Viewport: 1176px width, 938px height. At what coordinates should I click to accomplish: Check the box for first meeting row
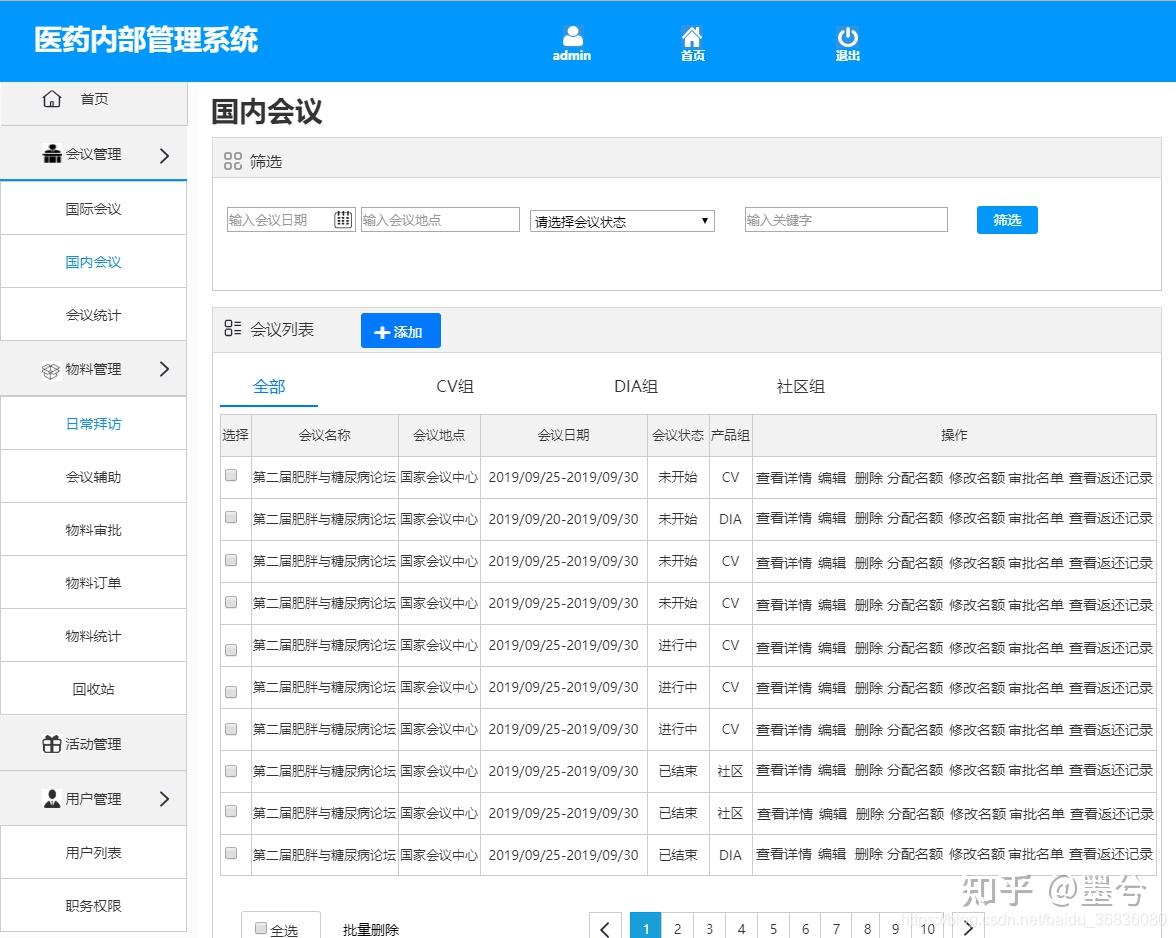click(231, 475)
